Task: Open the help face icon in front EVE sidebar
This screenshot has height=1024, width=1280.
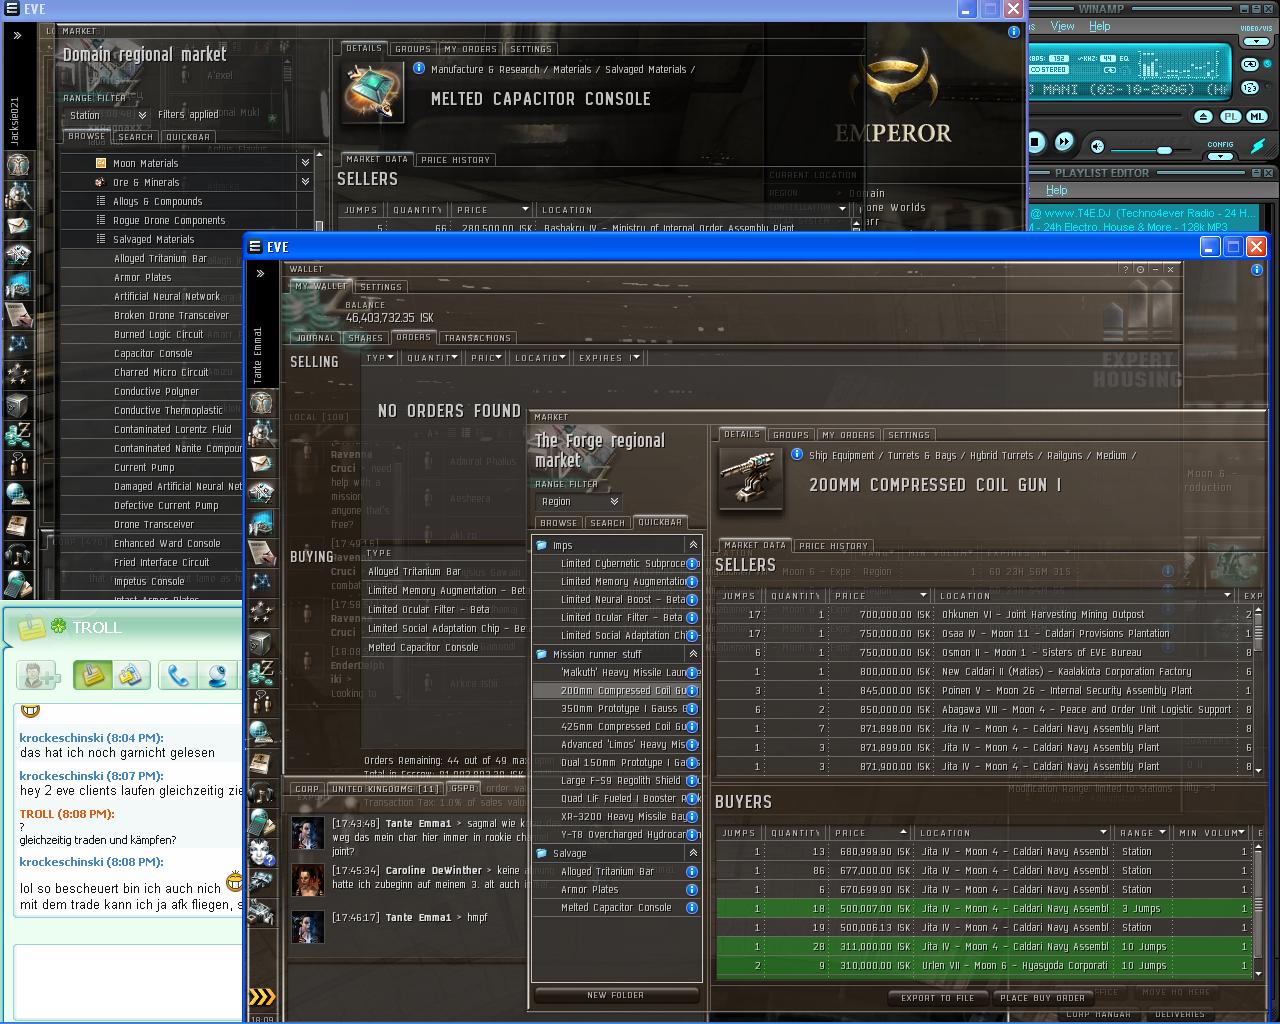Action: (x=262, y=853)
